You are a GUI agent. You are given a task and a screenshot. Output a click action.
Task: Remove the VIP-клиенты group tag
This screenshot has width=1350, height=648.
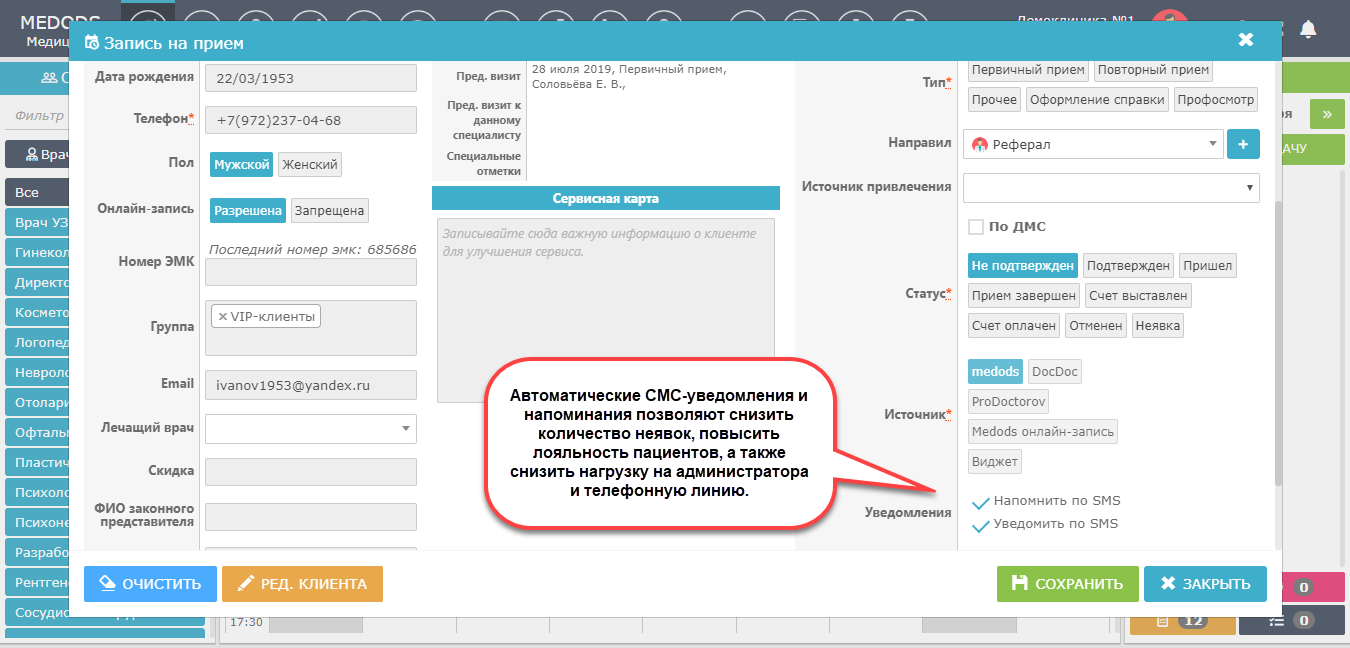(x=222, y=317)
